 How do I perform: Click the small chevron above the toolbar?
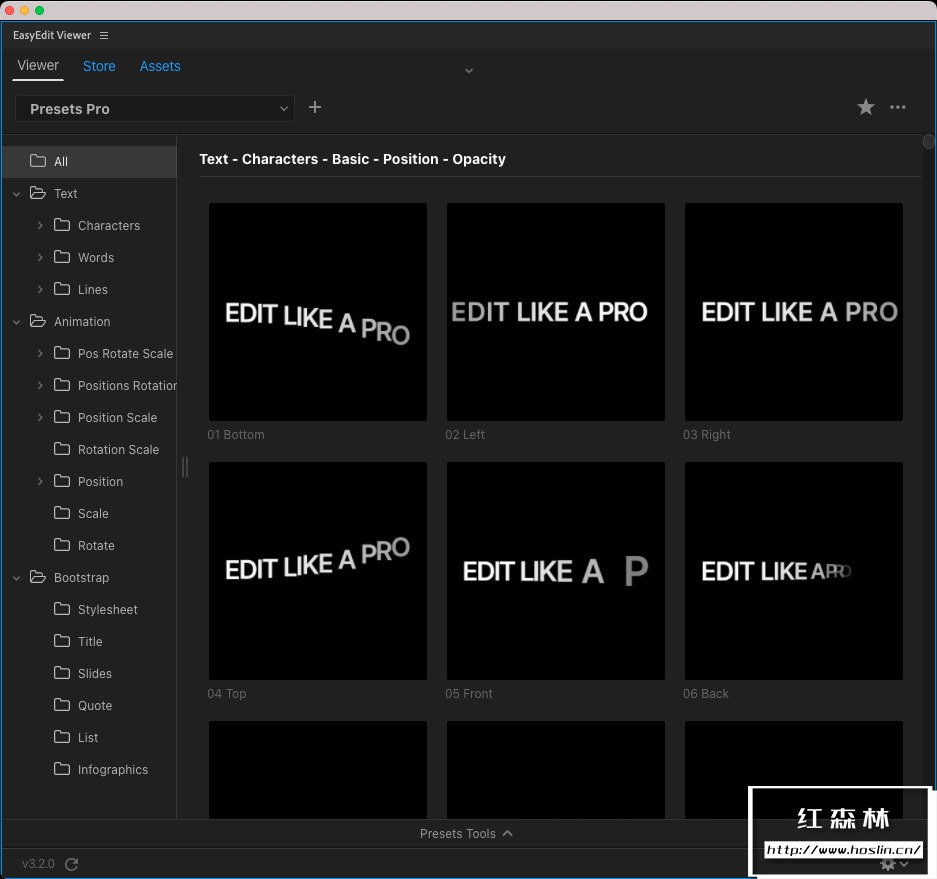469,71
